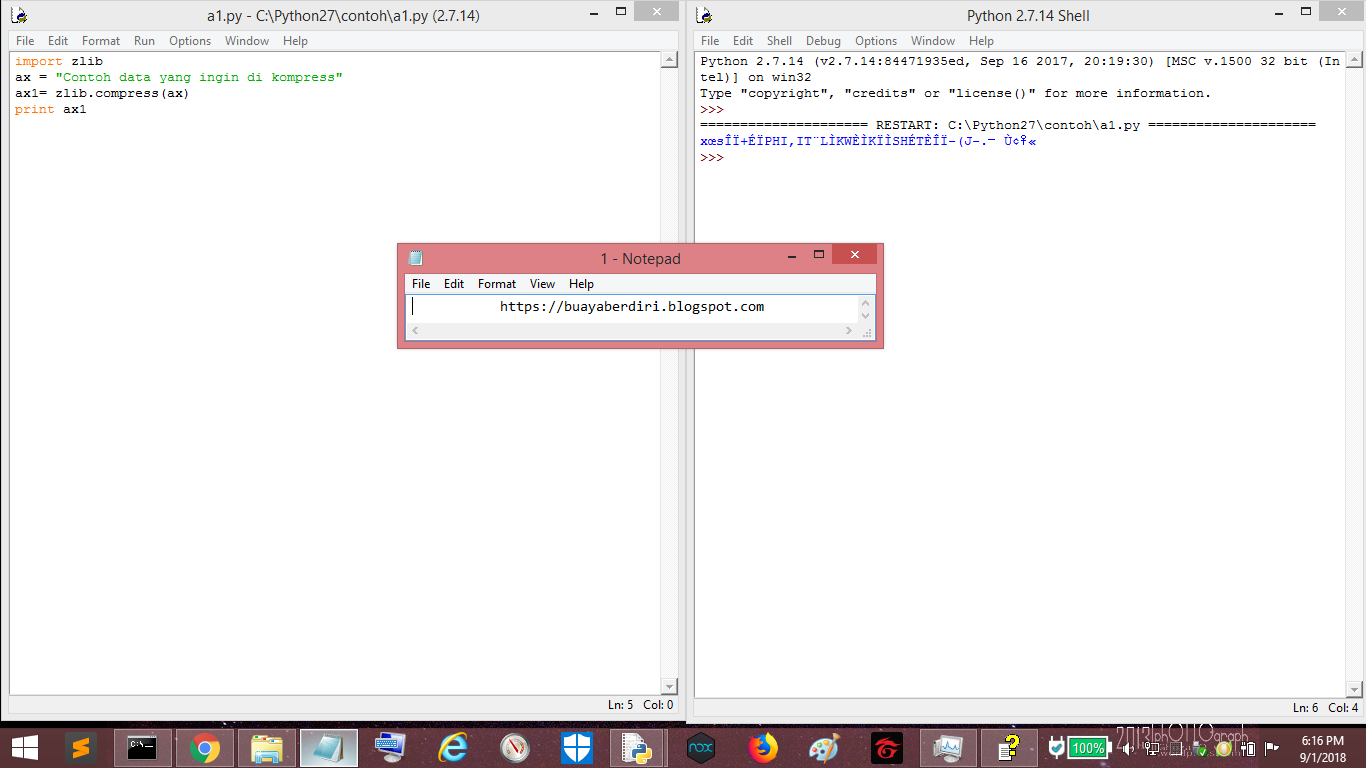Open Command Prompt from the taskbar

[143, 748]
